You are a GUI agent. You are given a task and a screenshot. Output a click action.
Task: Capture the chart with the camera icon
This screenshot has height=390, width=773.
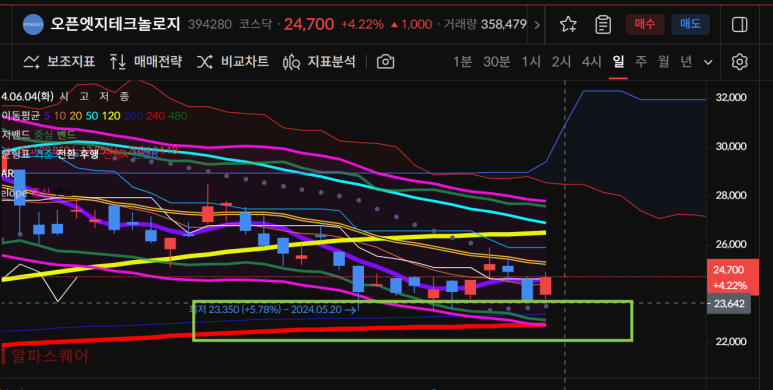click(386, 62)
